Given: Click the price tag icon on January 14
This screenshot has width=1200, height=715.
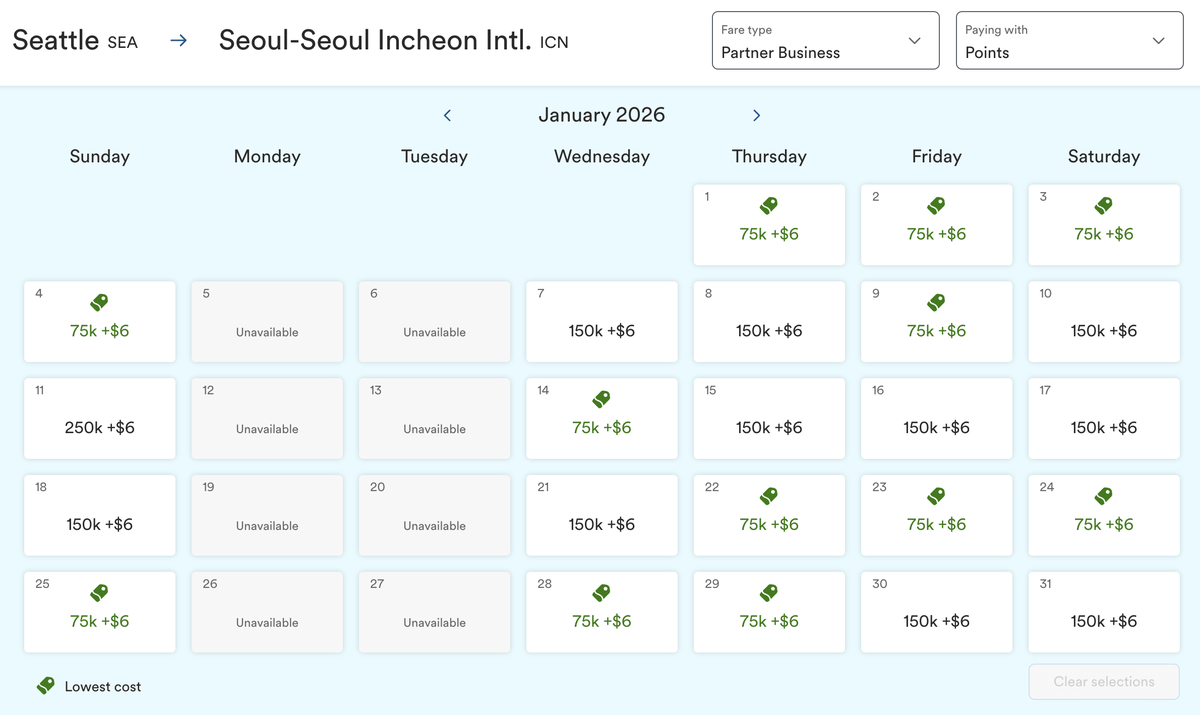Looking at the screenshot, I should (601, 399).
